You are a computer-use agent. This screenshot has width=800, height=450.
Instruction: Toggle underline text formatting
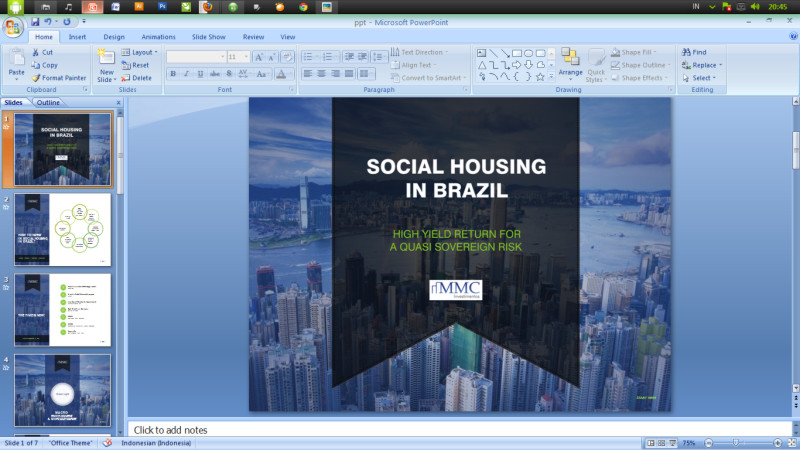click(200, 73)
